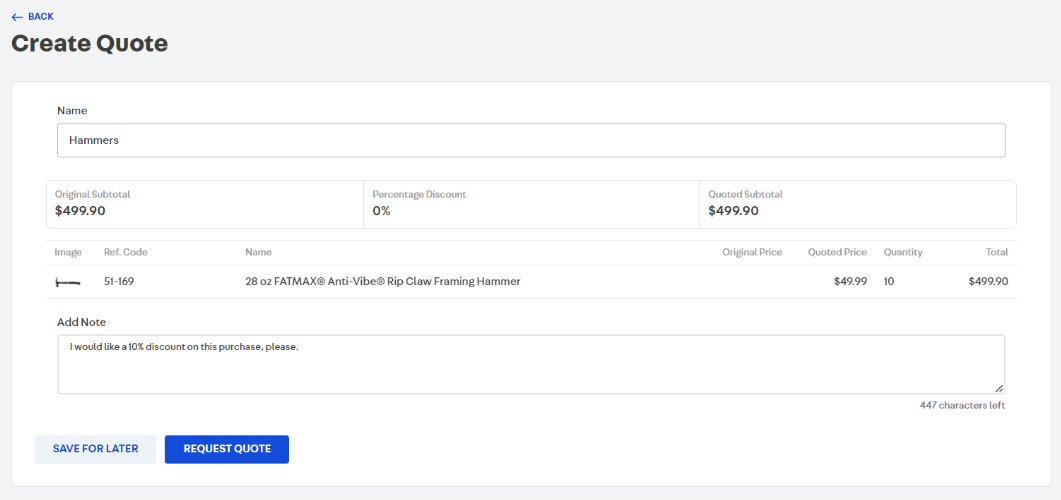Viewport: 1061px width, 500px height.
Task: Click the $49.99 quoted price in the row
Action: click(x=850, y=282)
